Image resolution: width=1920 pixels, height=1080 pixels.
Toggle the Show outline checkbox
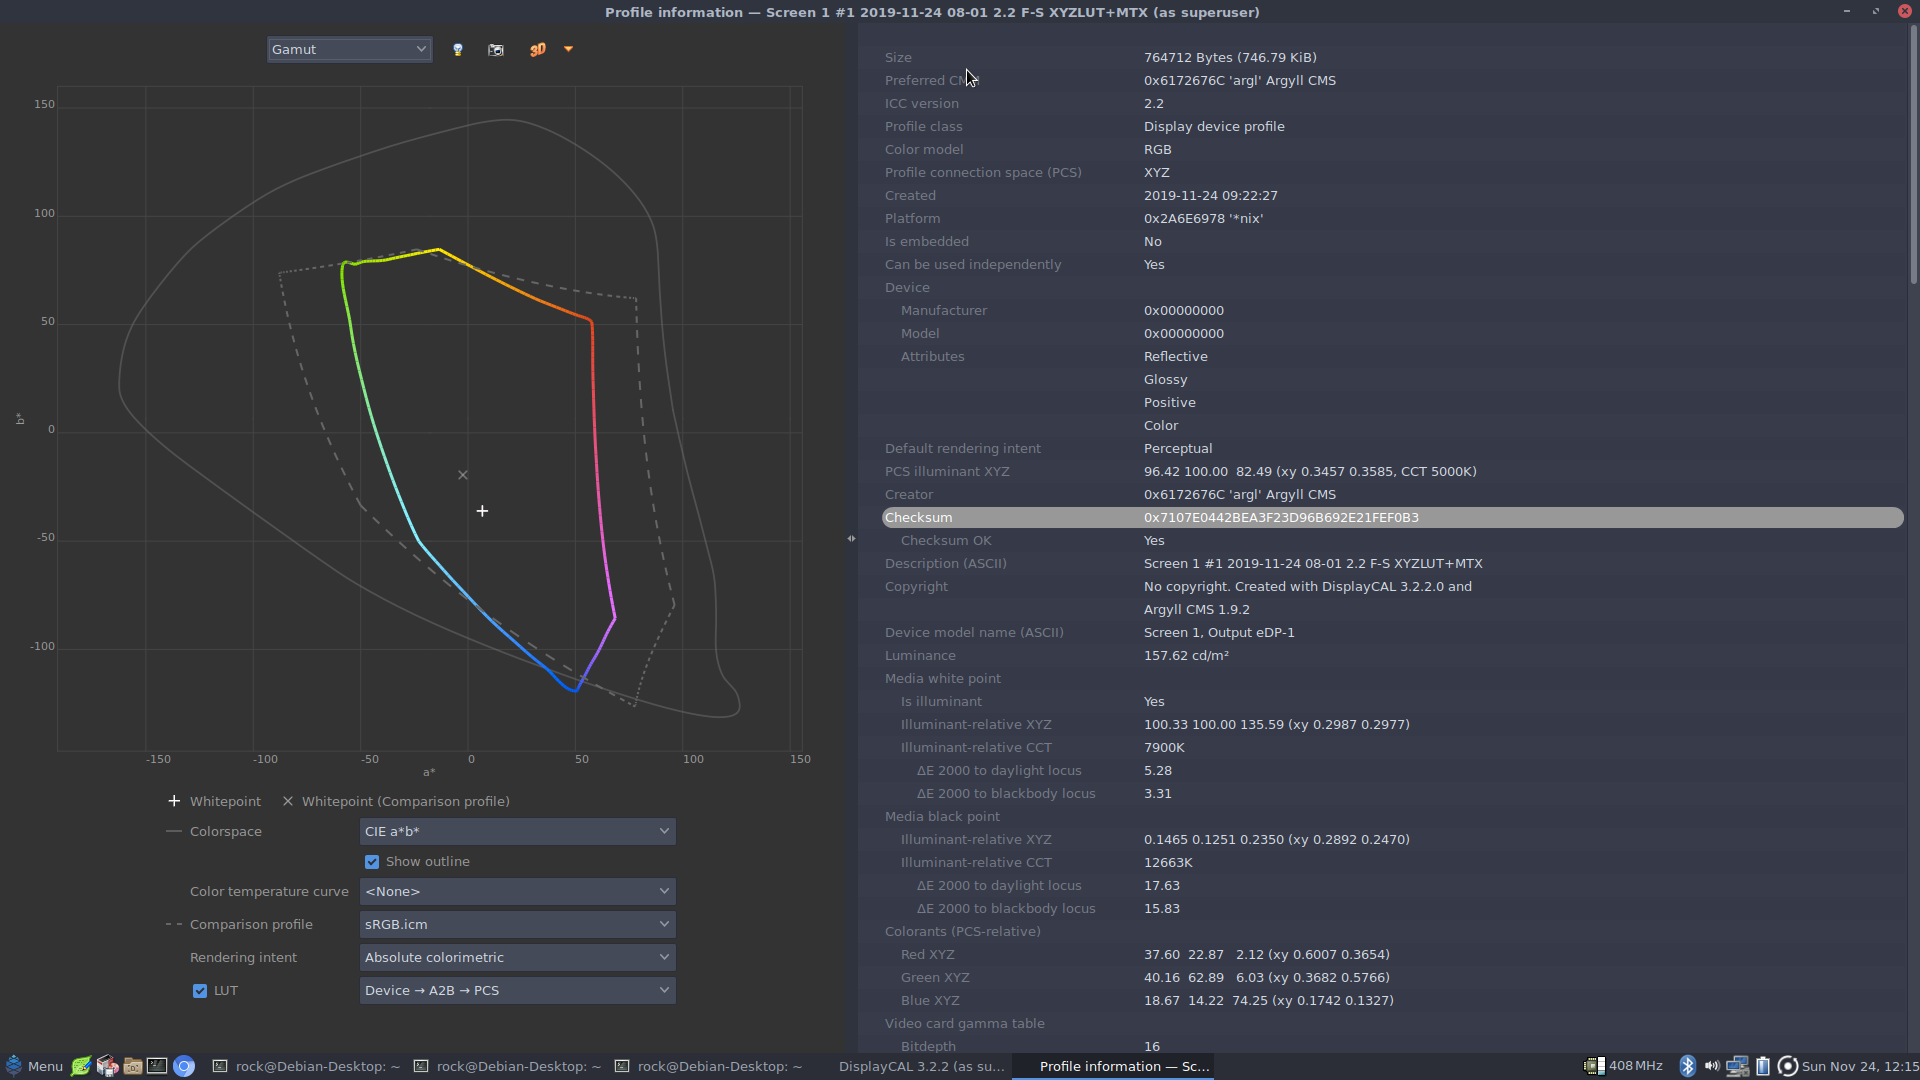pyautogui.click(x=372, y=862)
